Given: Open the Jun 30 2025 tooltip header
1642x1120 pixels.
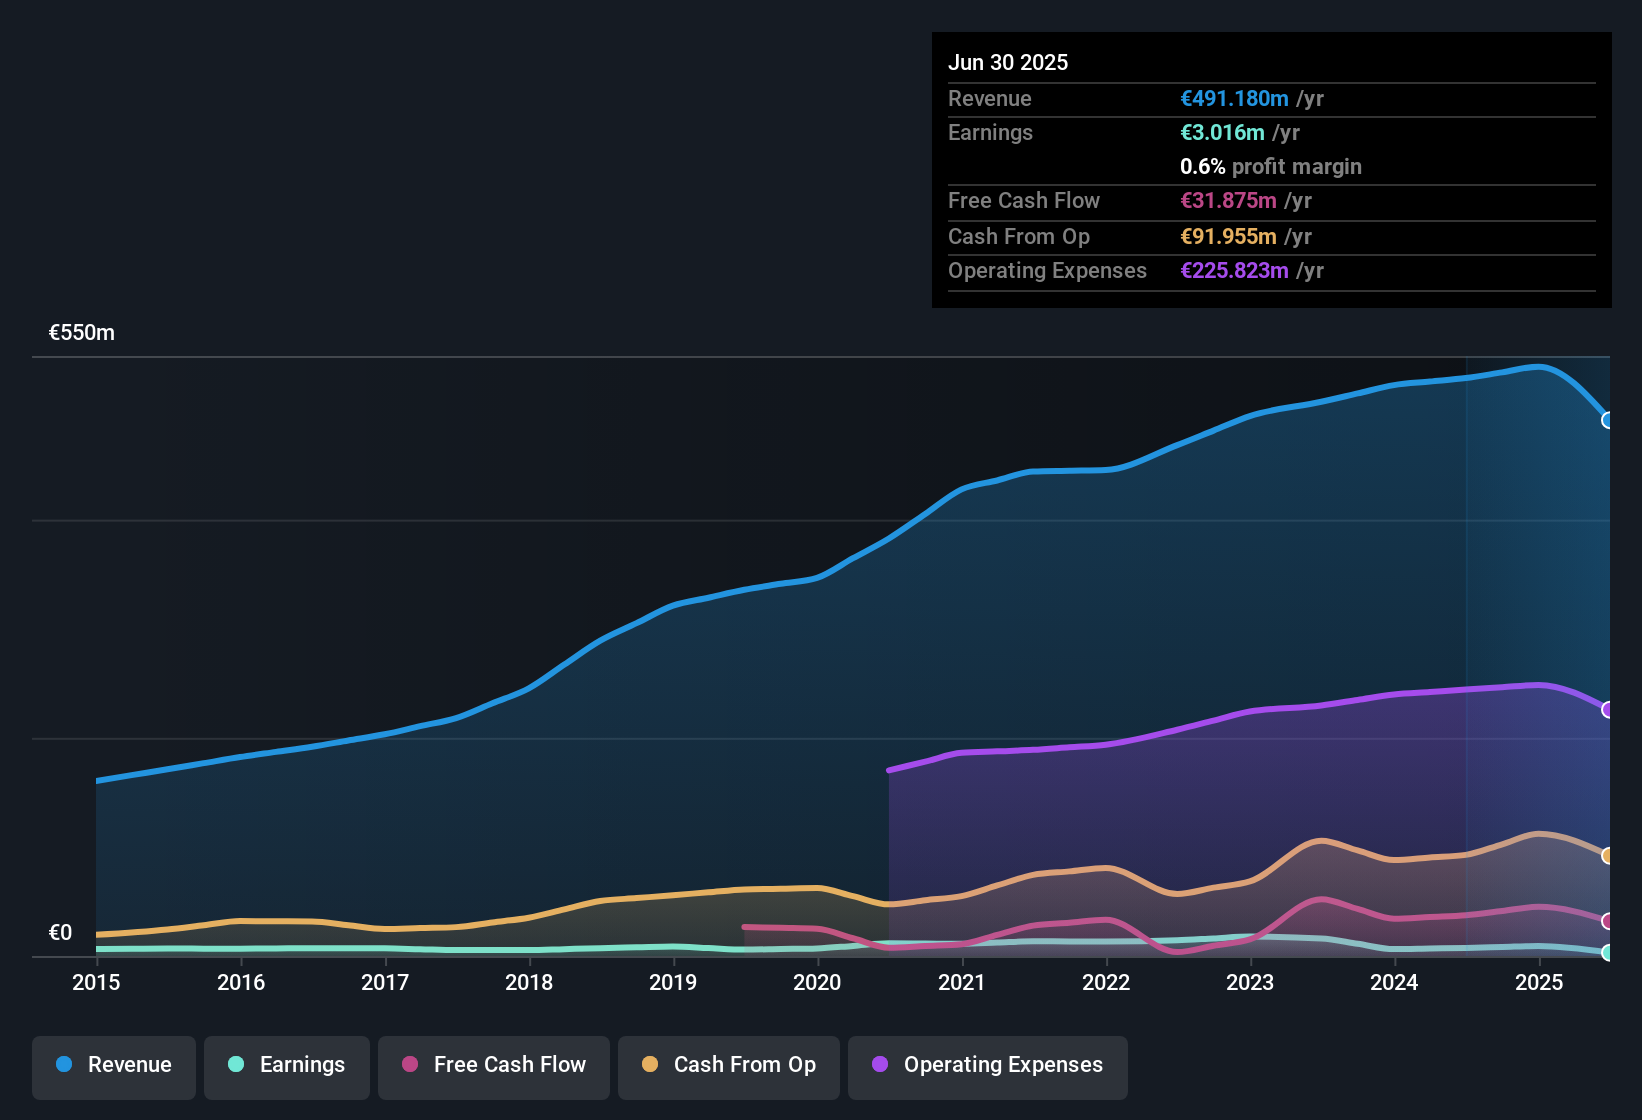Looking at the screenshot, I should pos(1008,62).
